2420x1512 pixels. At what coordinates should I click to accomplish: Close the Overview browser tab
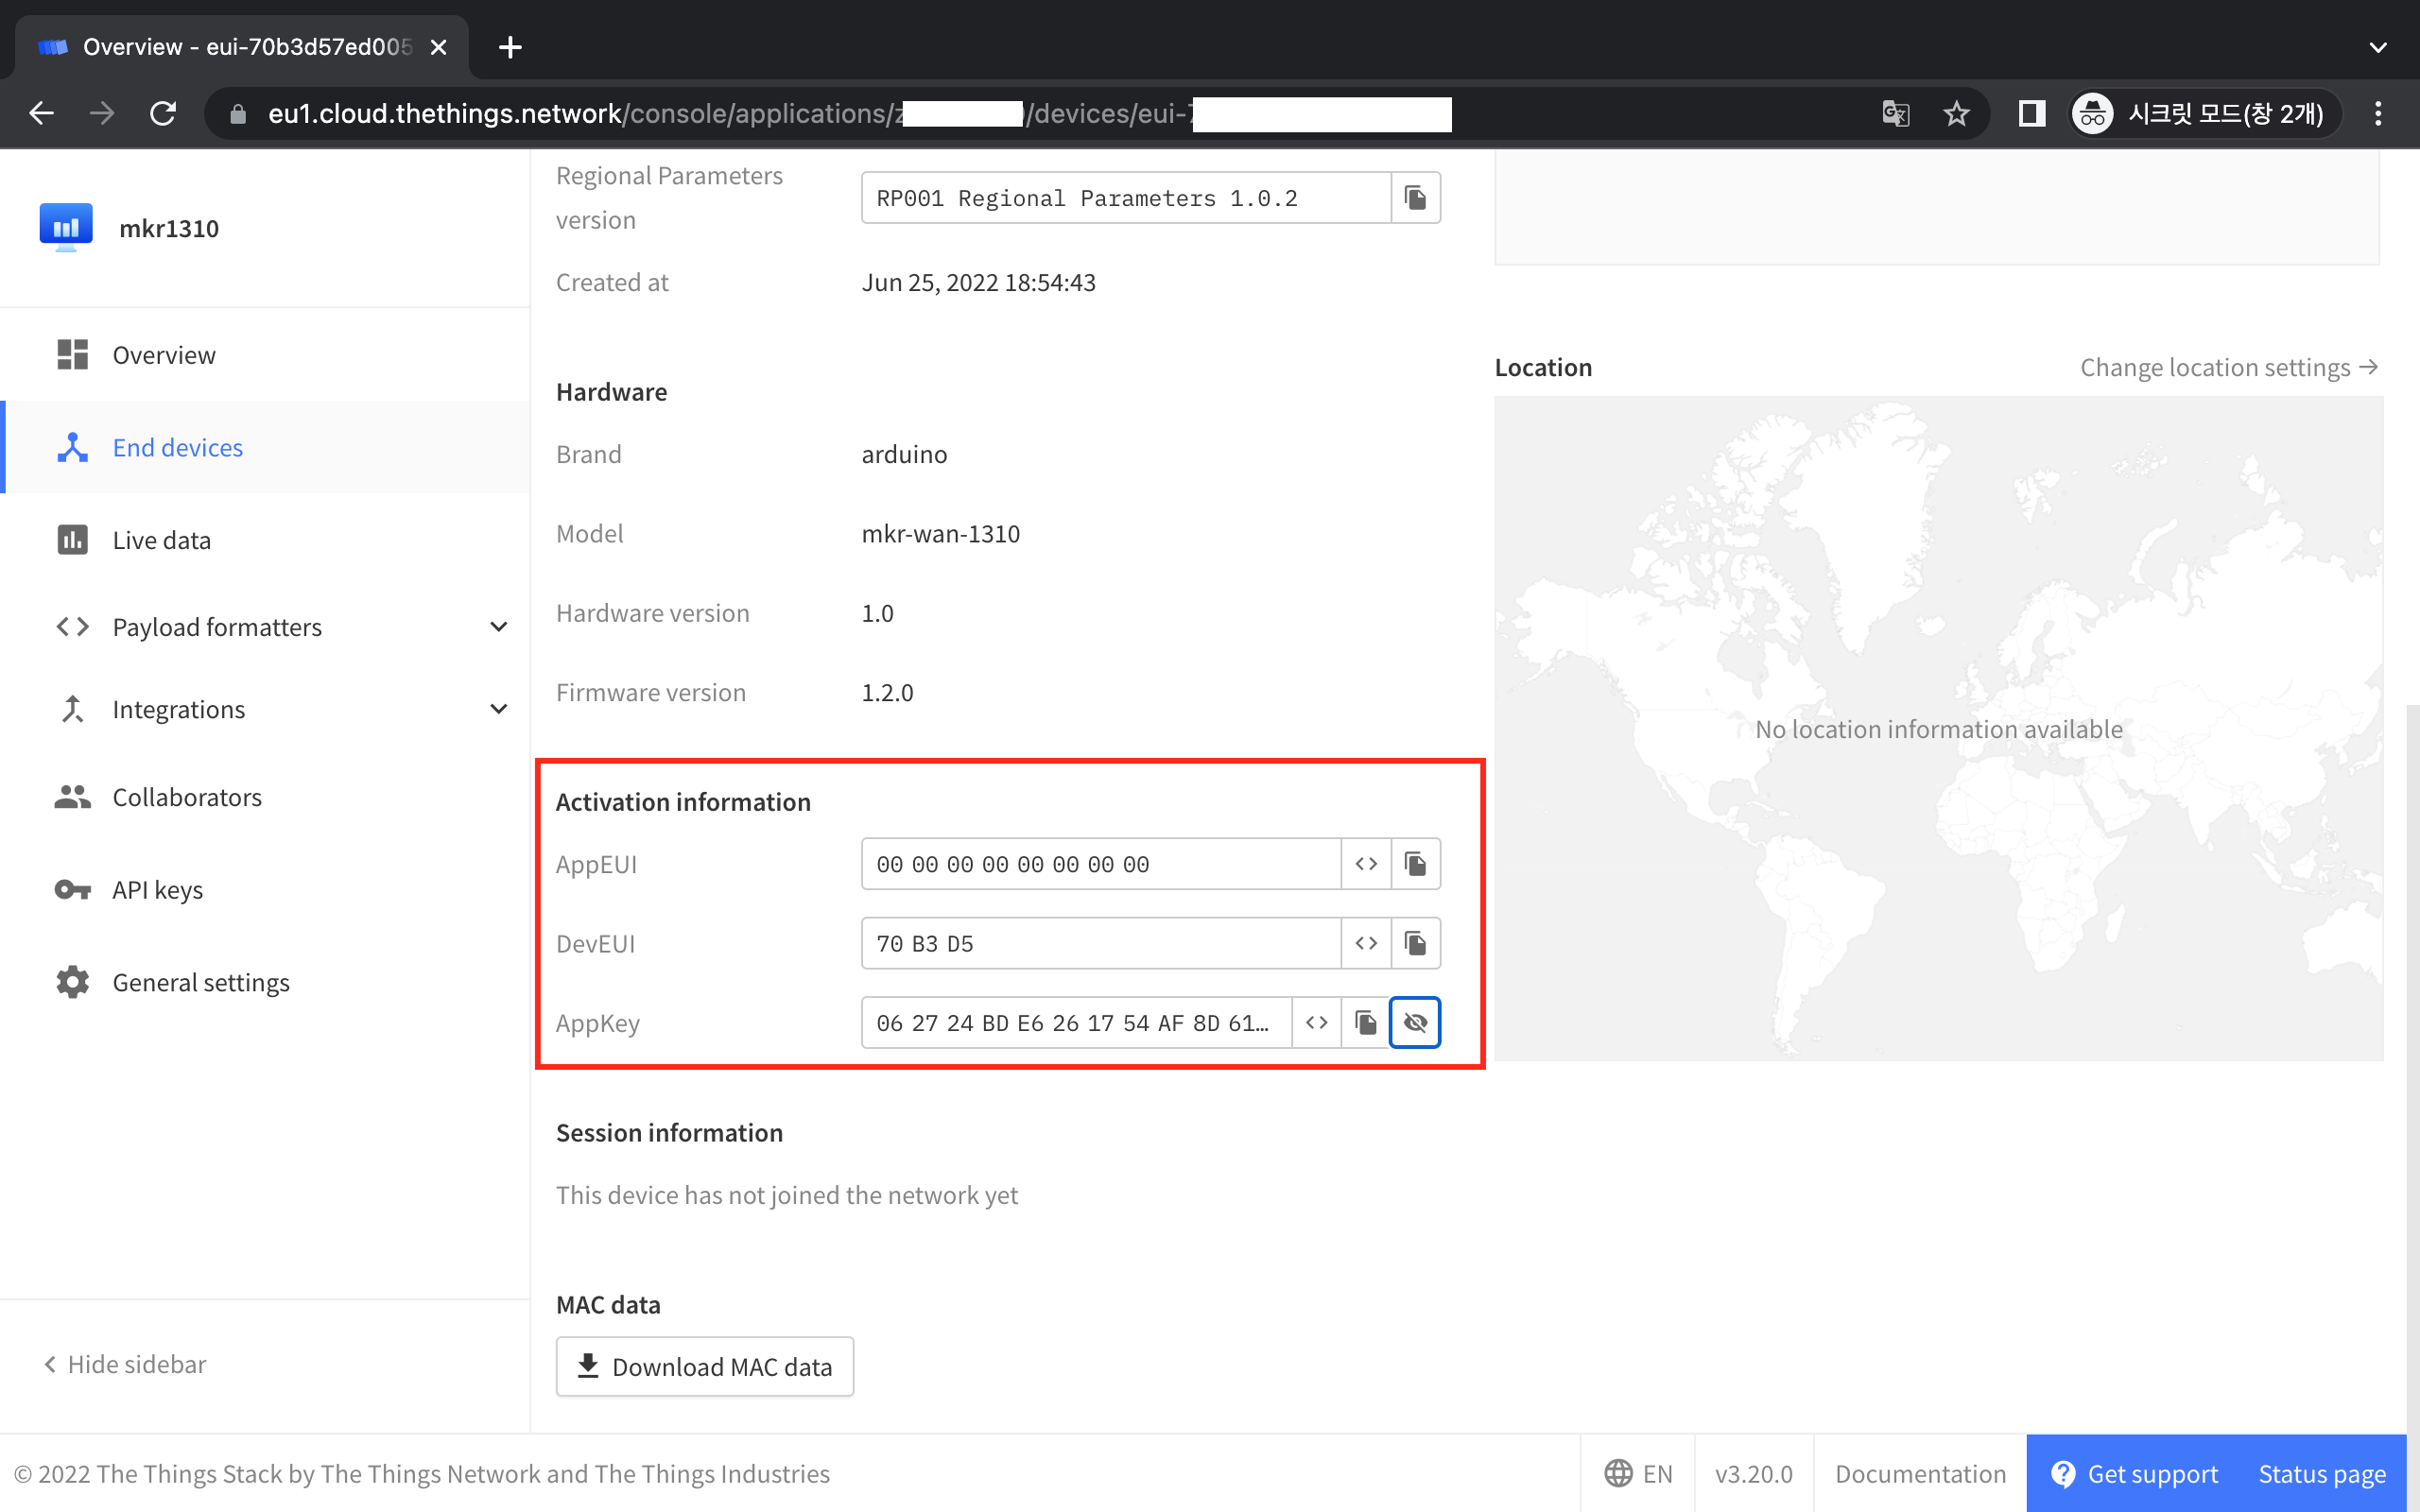(438, 47)
